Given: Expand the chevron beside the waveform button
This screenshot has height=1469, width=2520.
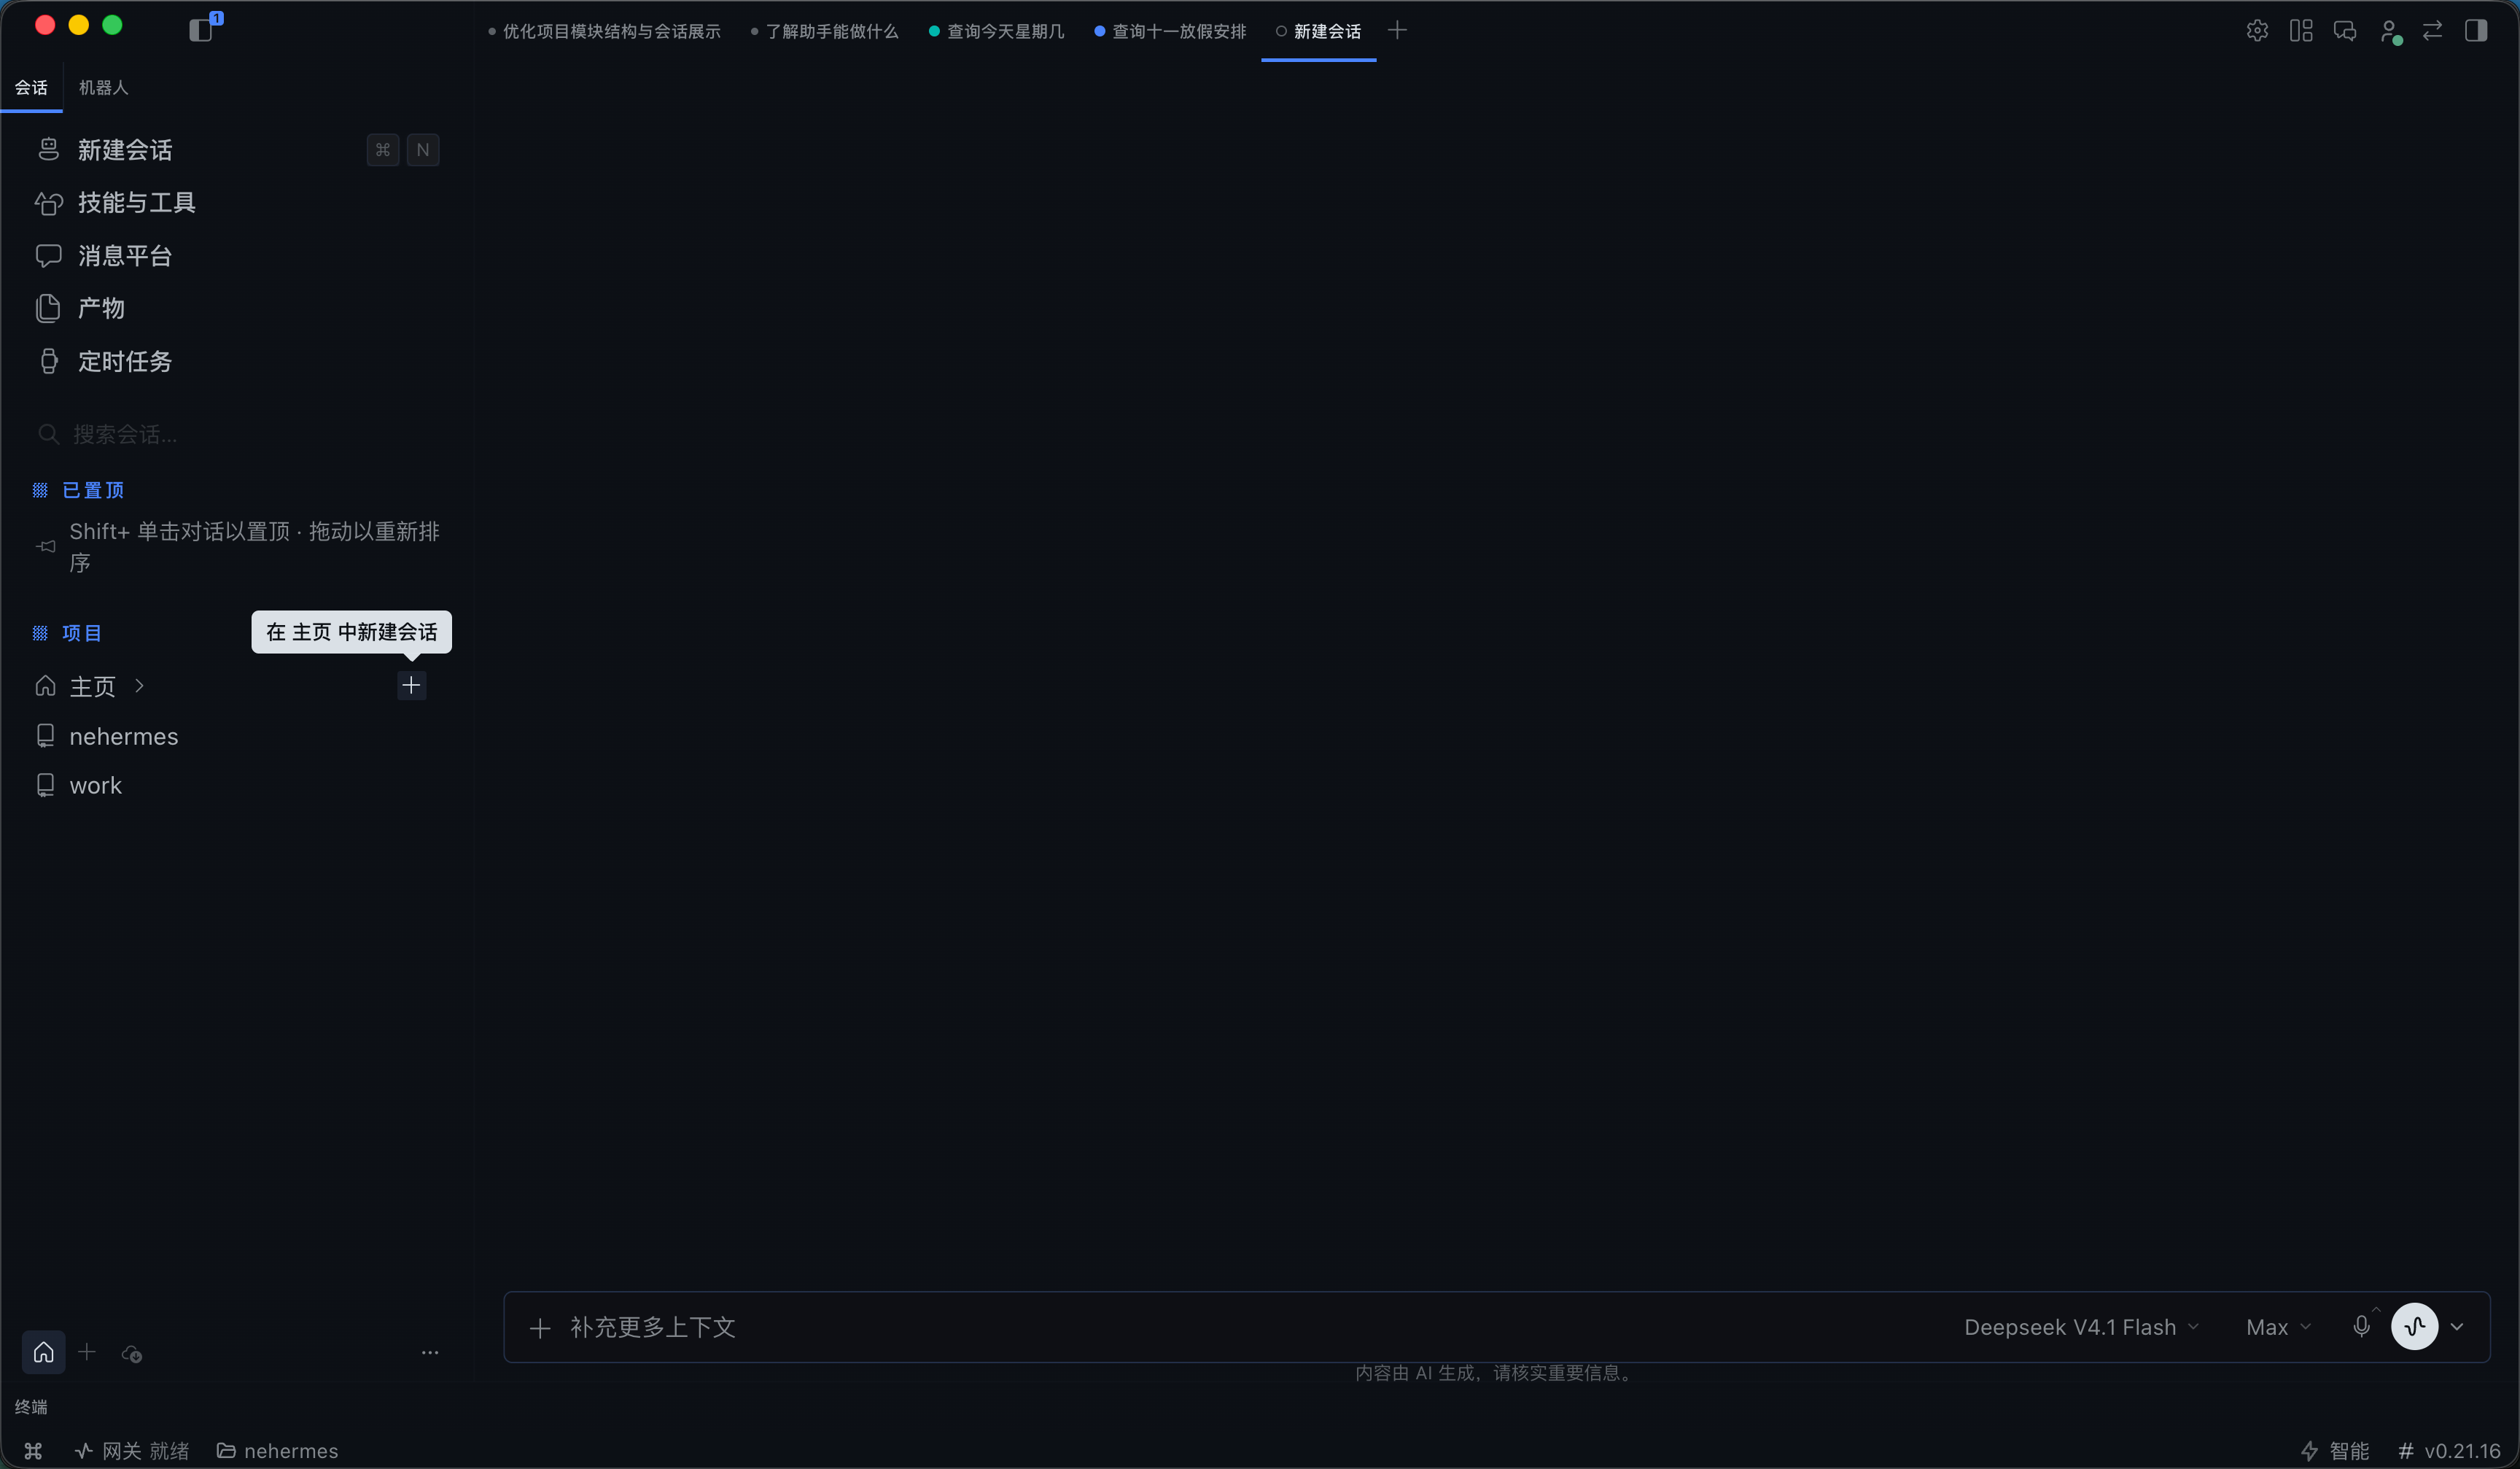Looking at the screenshot, I should coord(2457,1327).
